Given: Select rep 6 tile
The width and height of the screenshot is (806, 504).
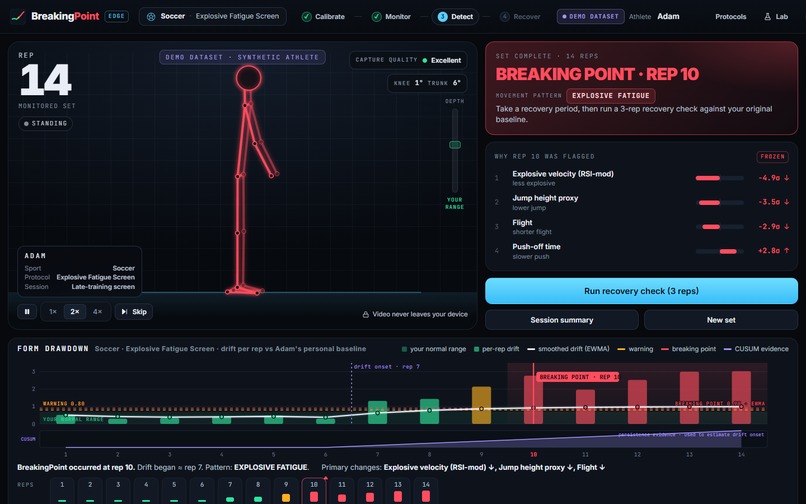Looking at the screenshot, I should (202, 491).
